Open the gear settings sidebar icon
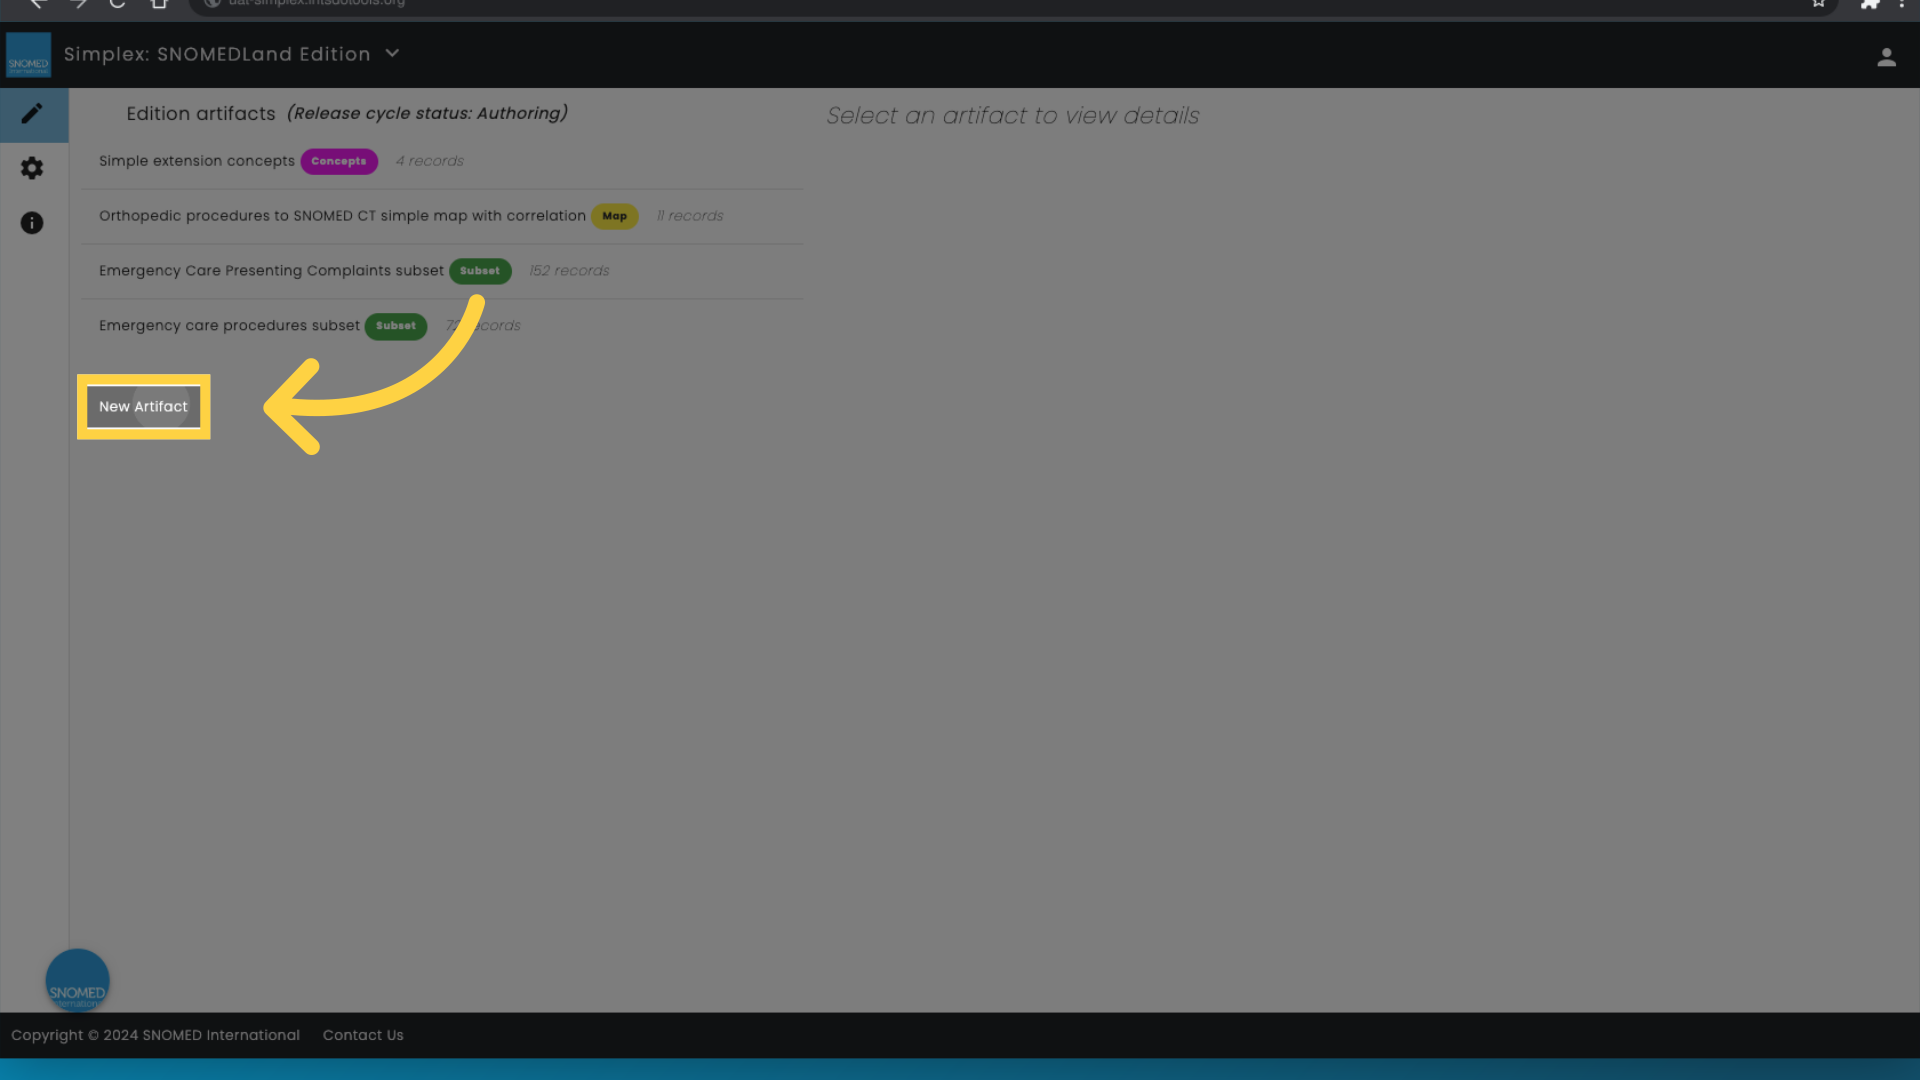 coord(32,168)
